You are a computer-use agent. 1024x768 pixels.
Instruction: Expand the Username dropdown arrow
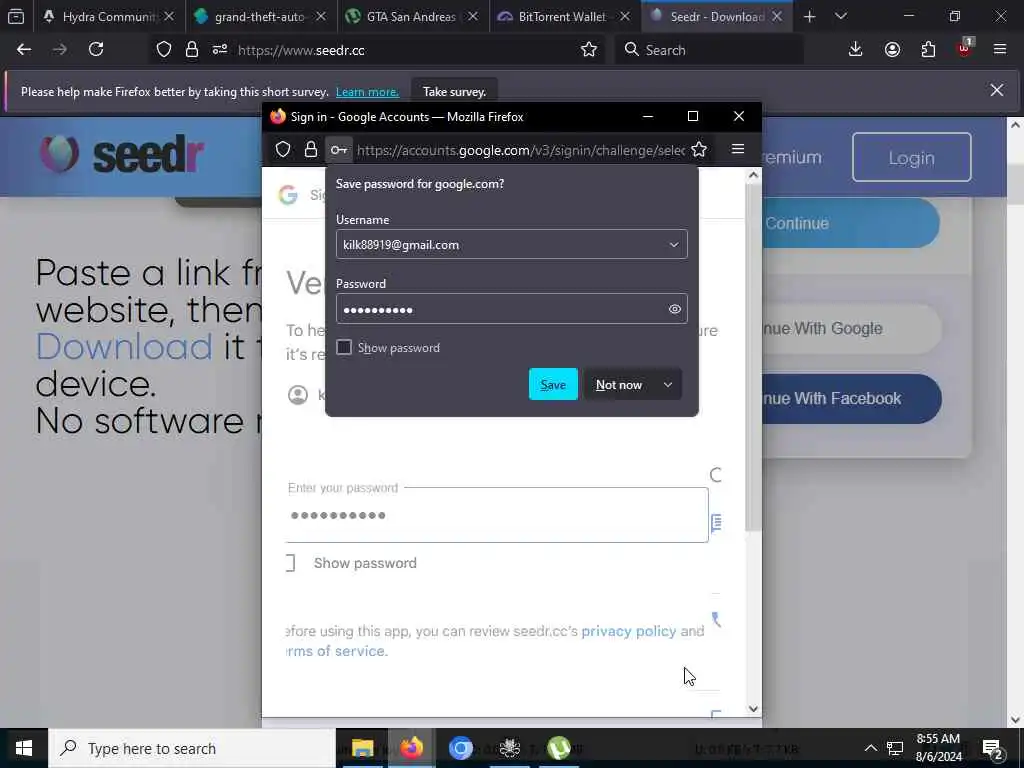point(673,245)
